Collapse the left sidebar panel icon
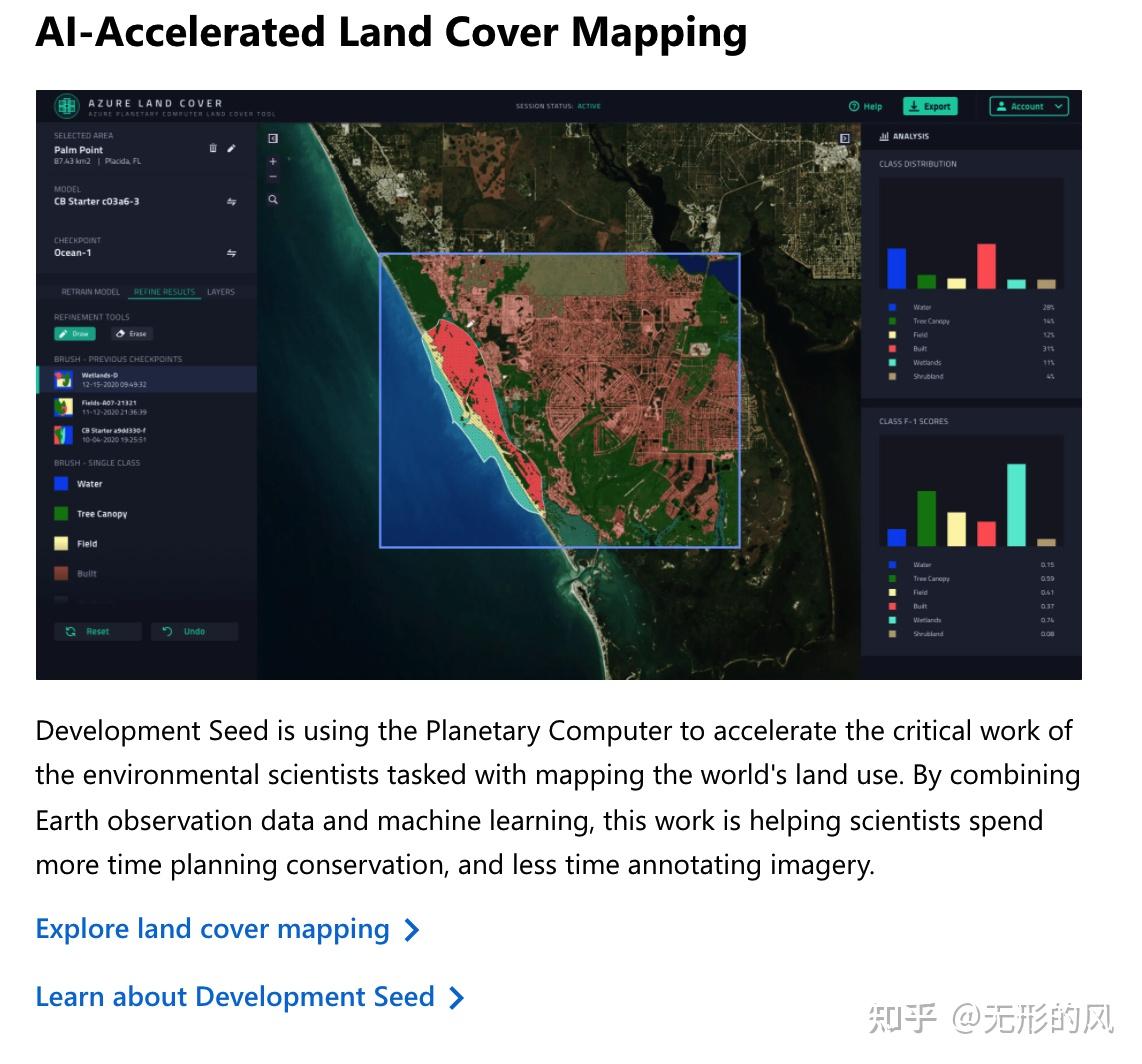This screenshot has width=1142, height=1064. pos(273,138)
